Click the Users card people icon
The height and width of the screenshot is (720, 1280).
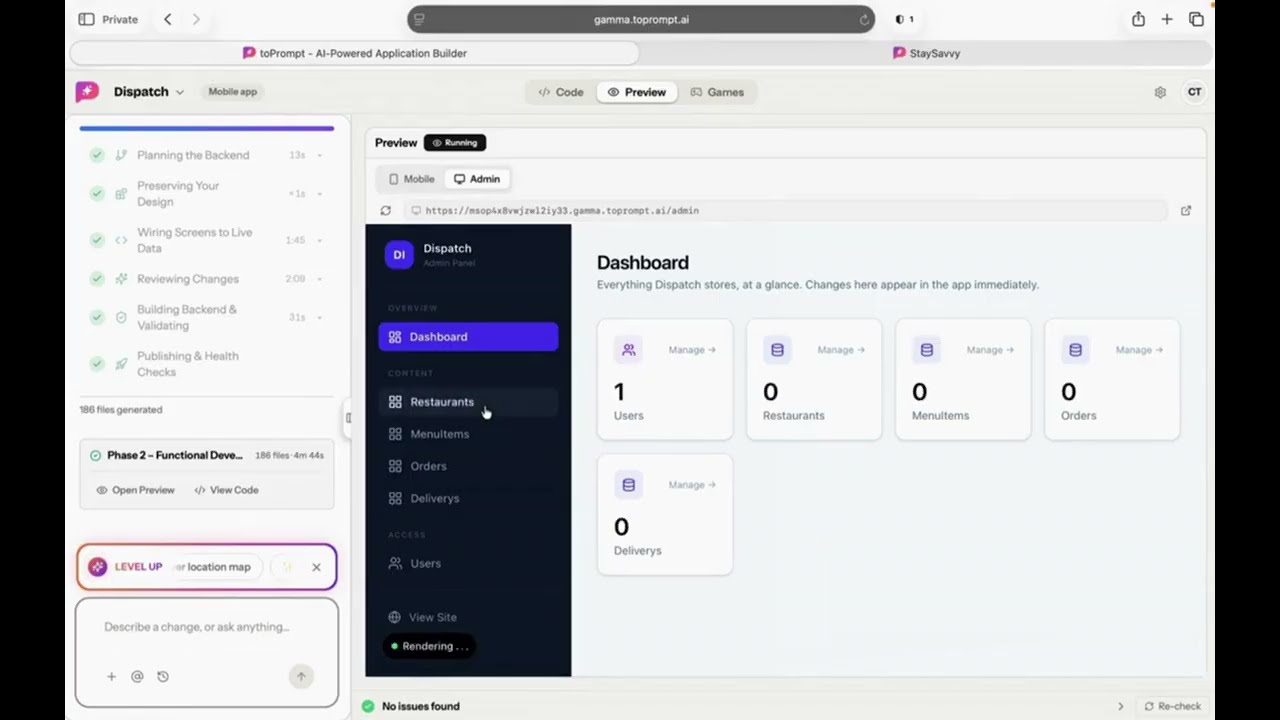coord(628,350)
